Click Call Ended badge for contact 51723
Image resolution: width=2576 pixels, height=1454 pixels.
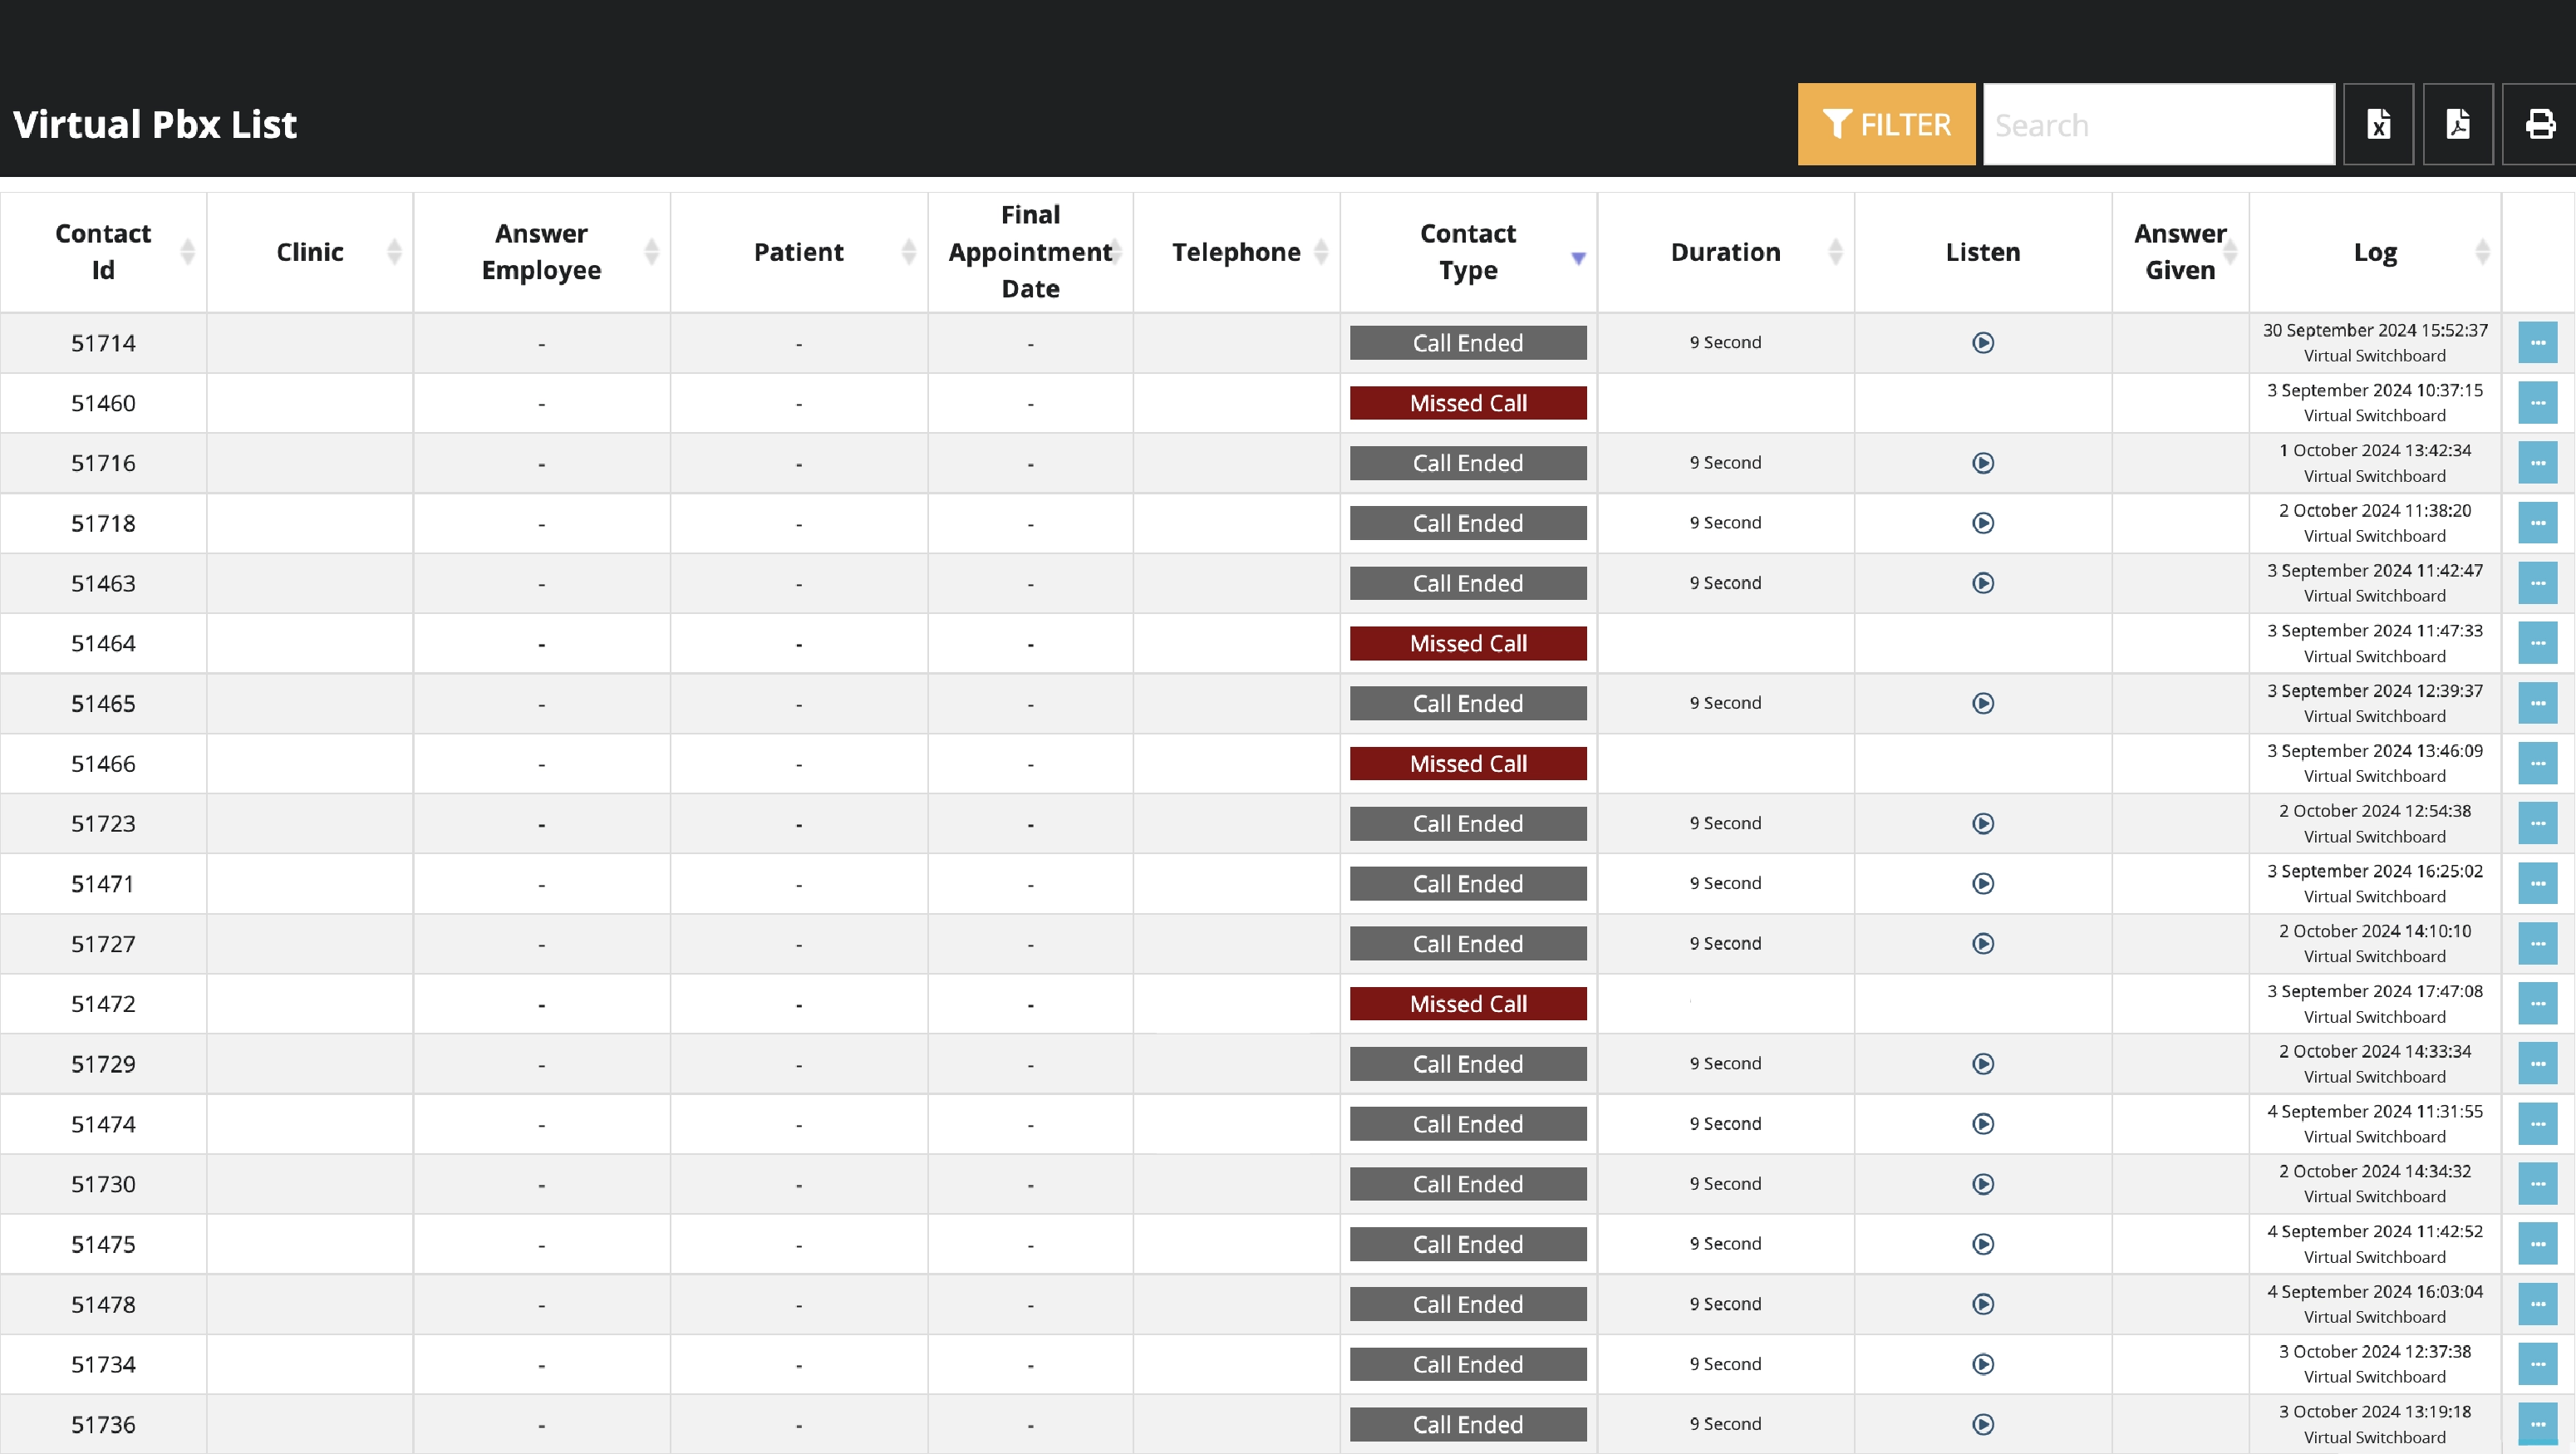[1467, 824]
